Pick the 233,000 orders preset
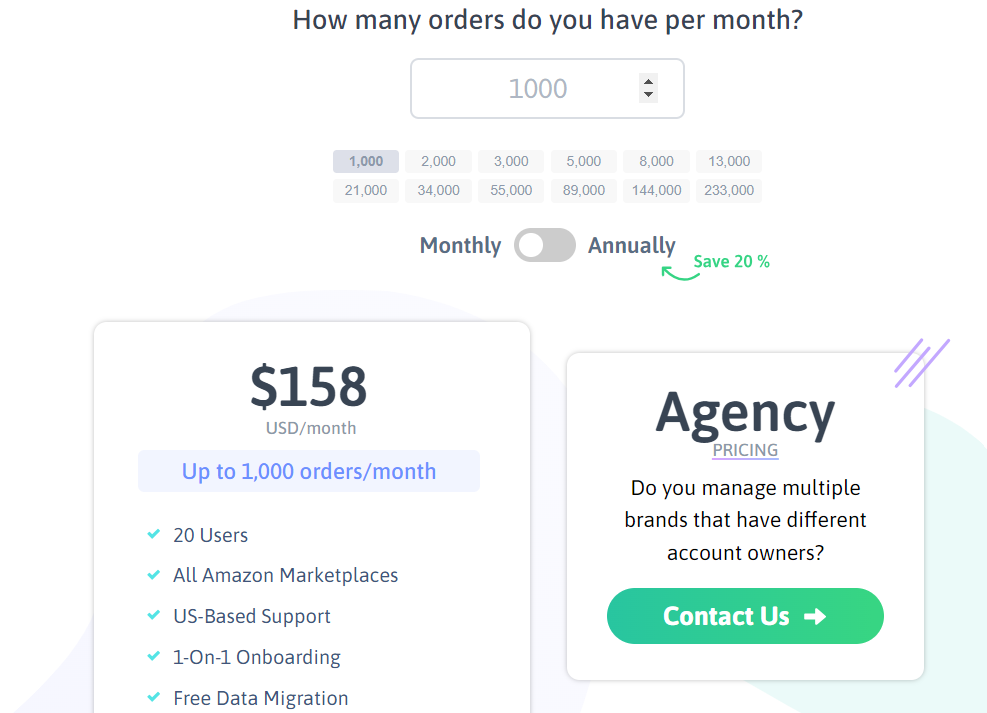The height and width of the screenshot is (713, 987). coord(729,190)
